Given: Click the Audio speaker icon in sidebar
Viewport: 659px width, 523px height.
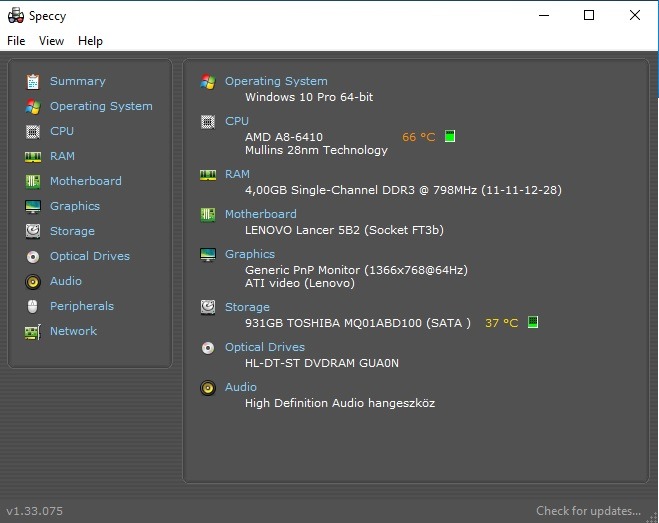Looking at the screenshot, I should (33, 281).
